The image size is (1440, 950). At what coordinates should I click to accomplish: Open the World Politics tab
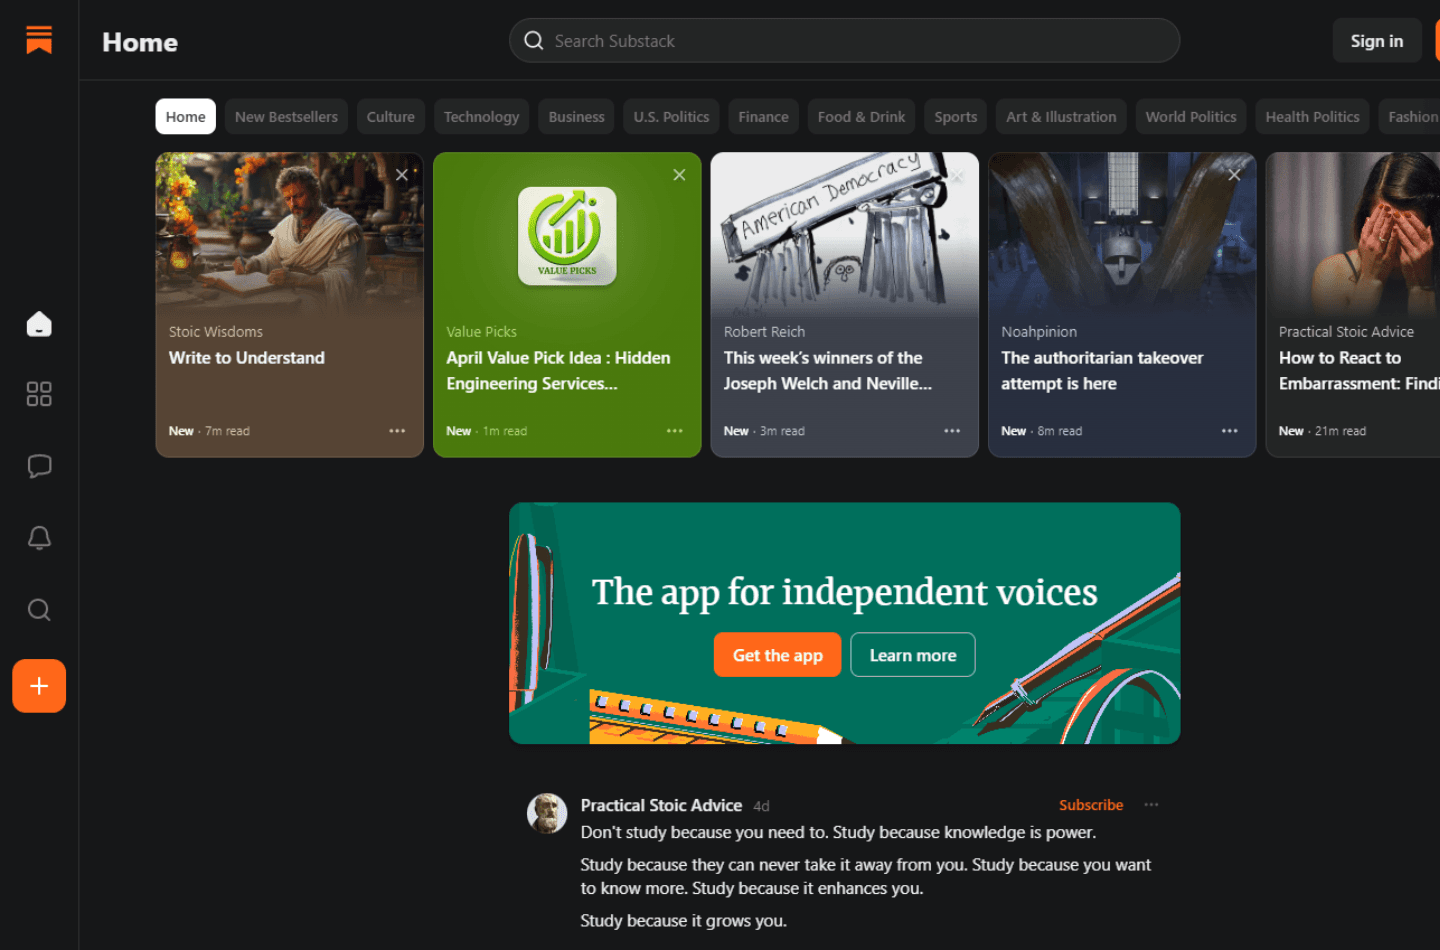point(1191,117)
